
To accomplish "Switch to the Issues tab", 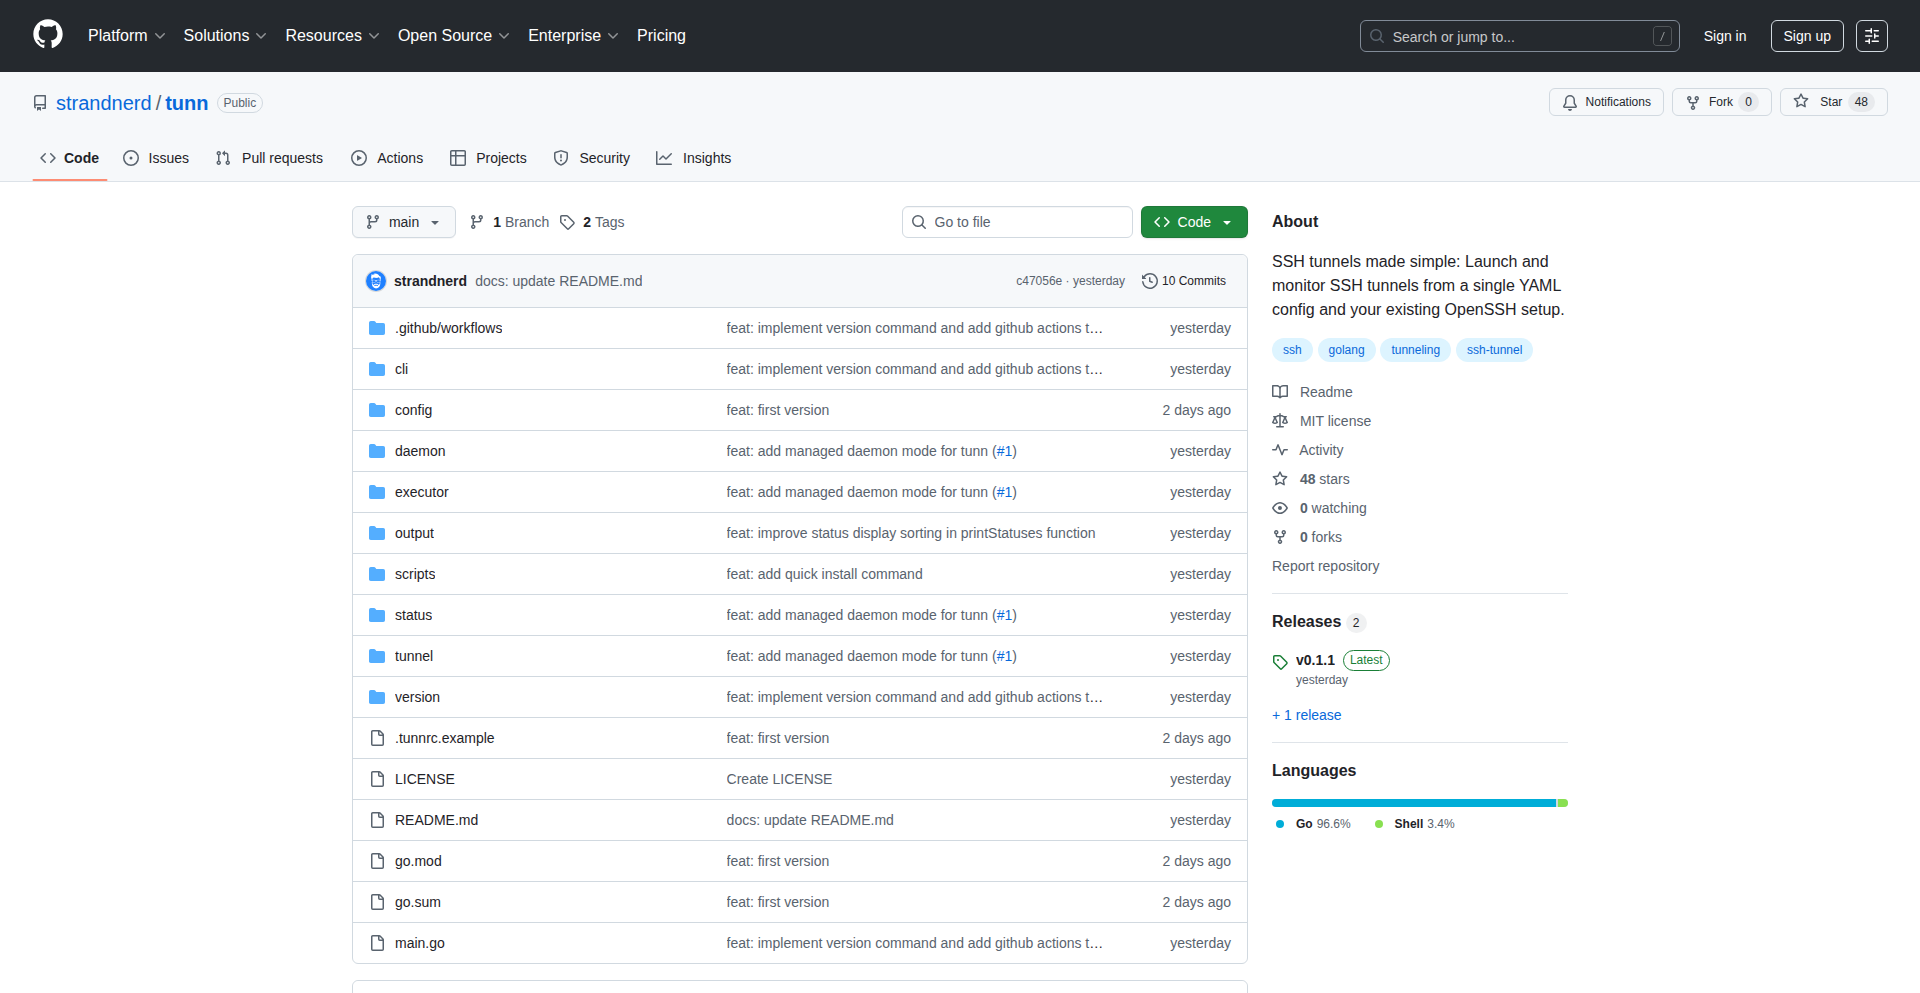I will coord(156,158).
